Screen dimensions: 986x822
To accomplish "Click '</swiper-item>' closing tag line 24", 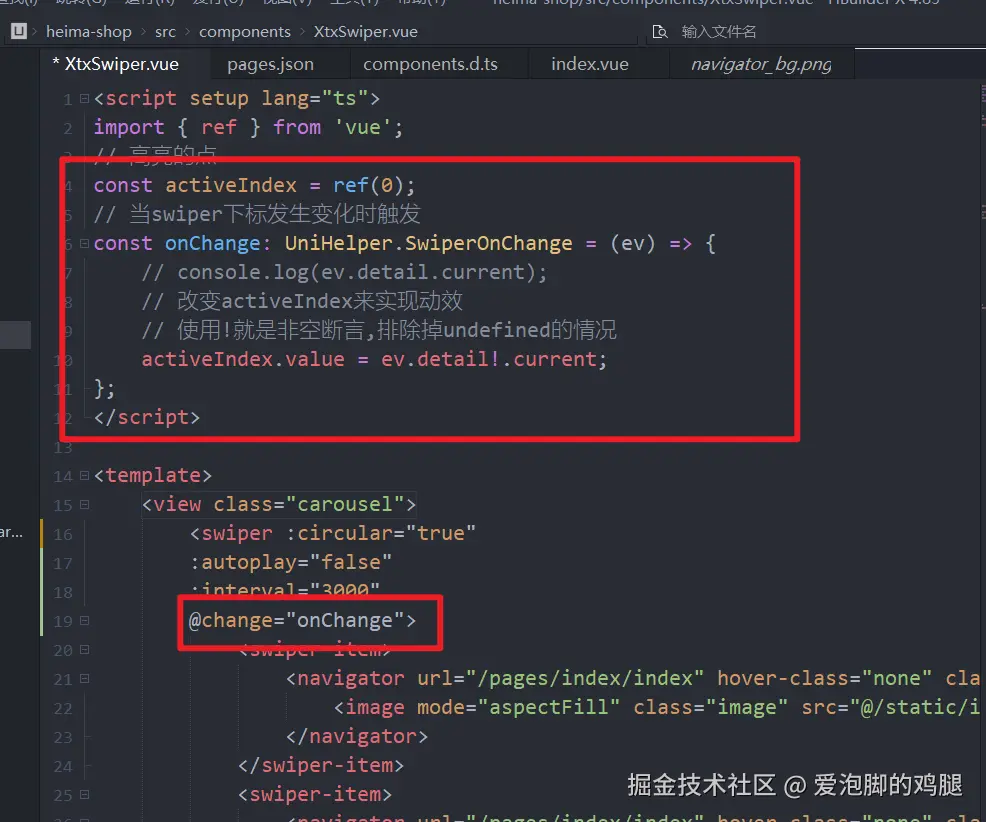I will click(321, 765).
